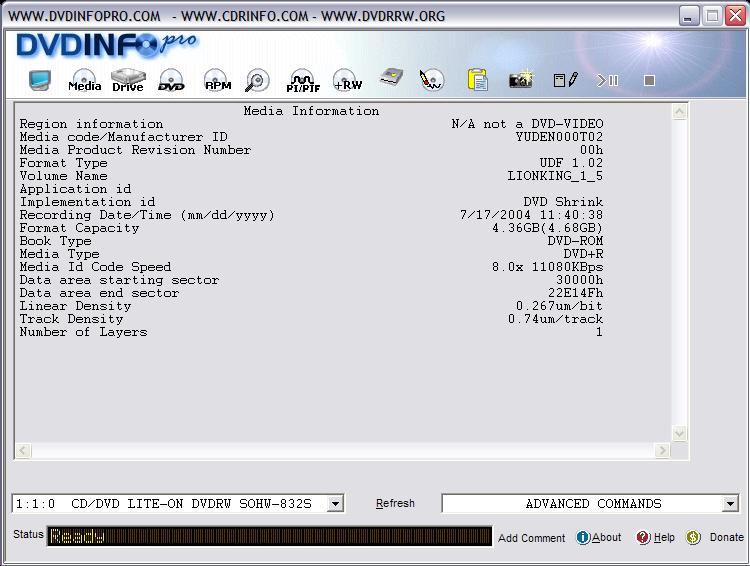This screenshot has width=750, height=566.
Task: Click Add Comment
Action: (531, 538)
